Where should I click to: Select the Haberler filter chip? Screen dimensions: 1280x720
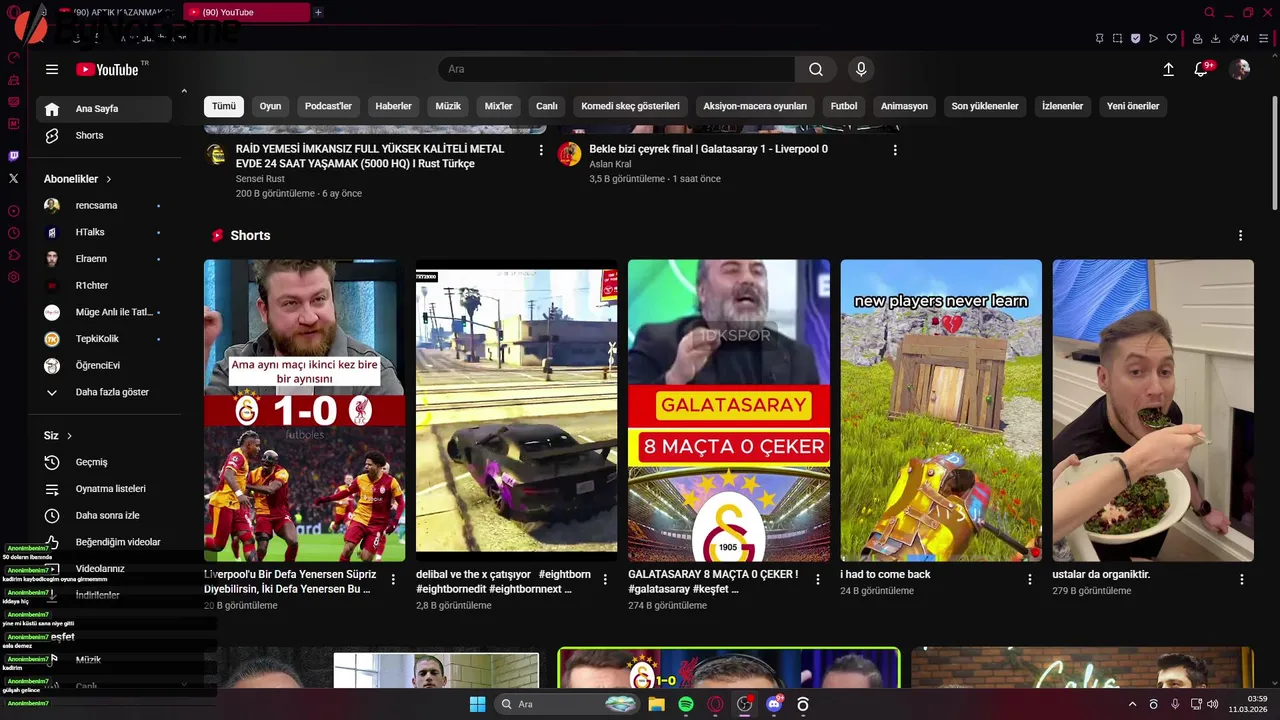coord(393,106)
